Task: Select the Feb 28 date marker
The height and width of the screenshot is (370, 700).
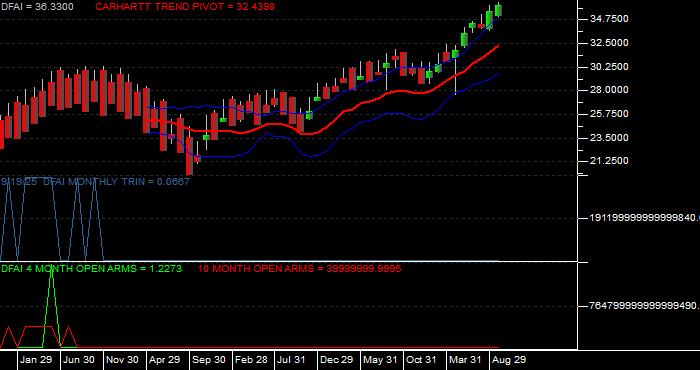Action: click(251, 360)
